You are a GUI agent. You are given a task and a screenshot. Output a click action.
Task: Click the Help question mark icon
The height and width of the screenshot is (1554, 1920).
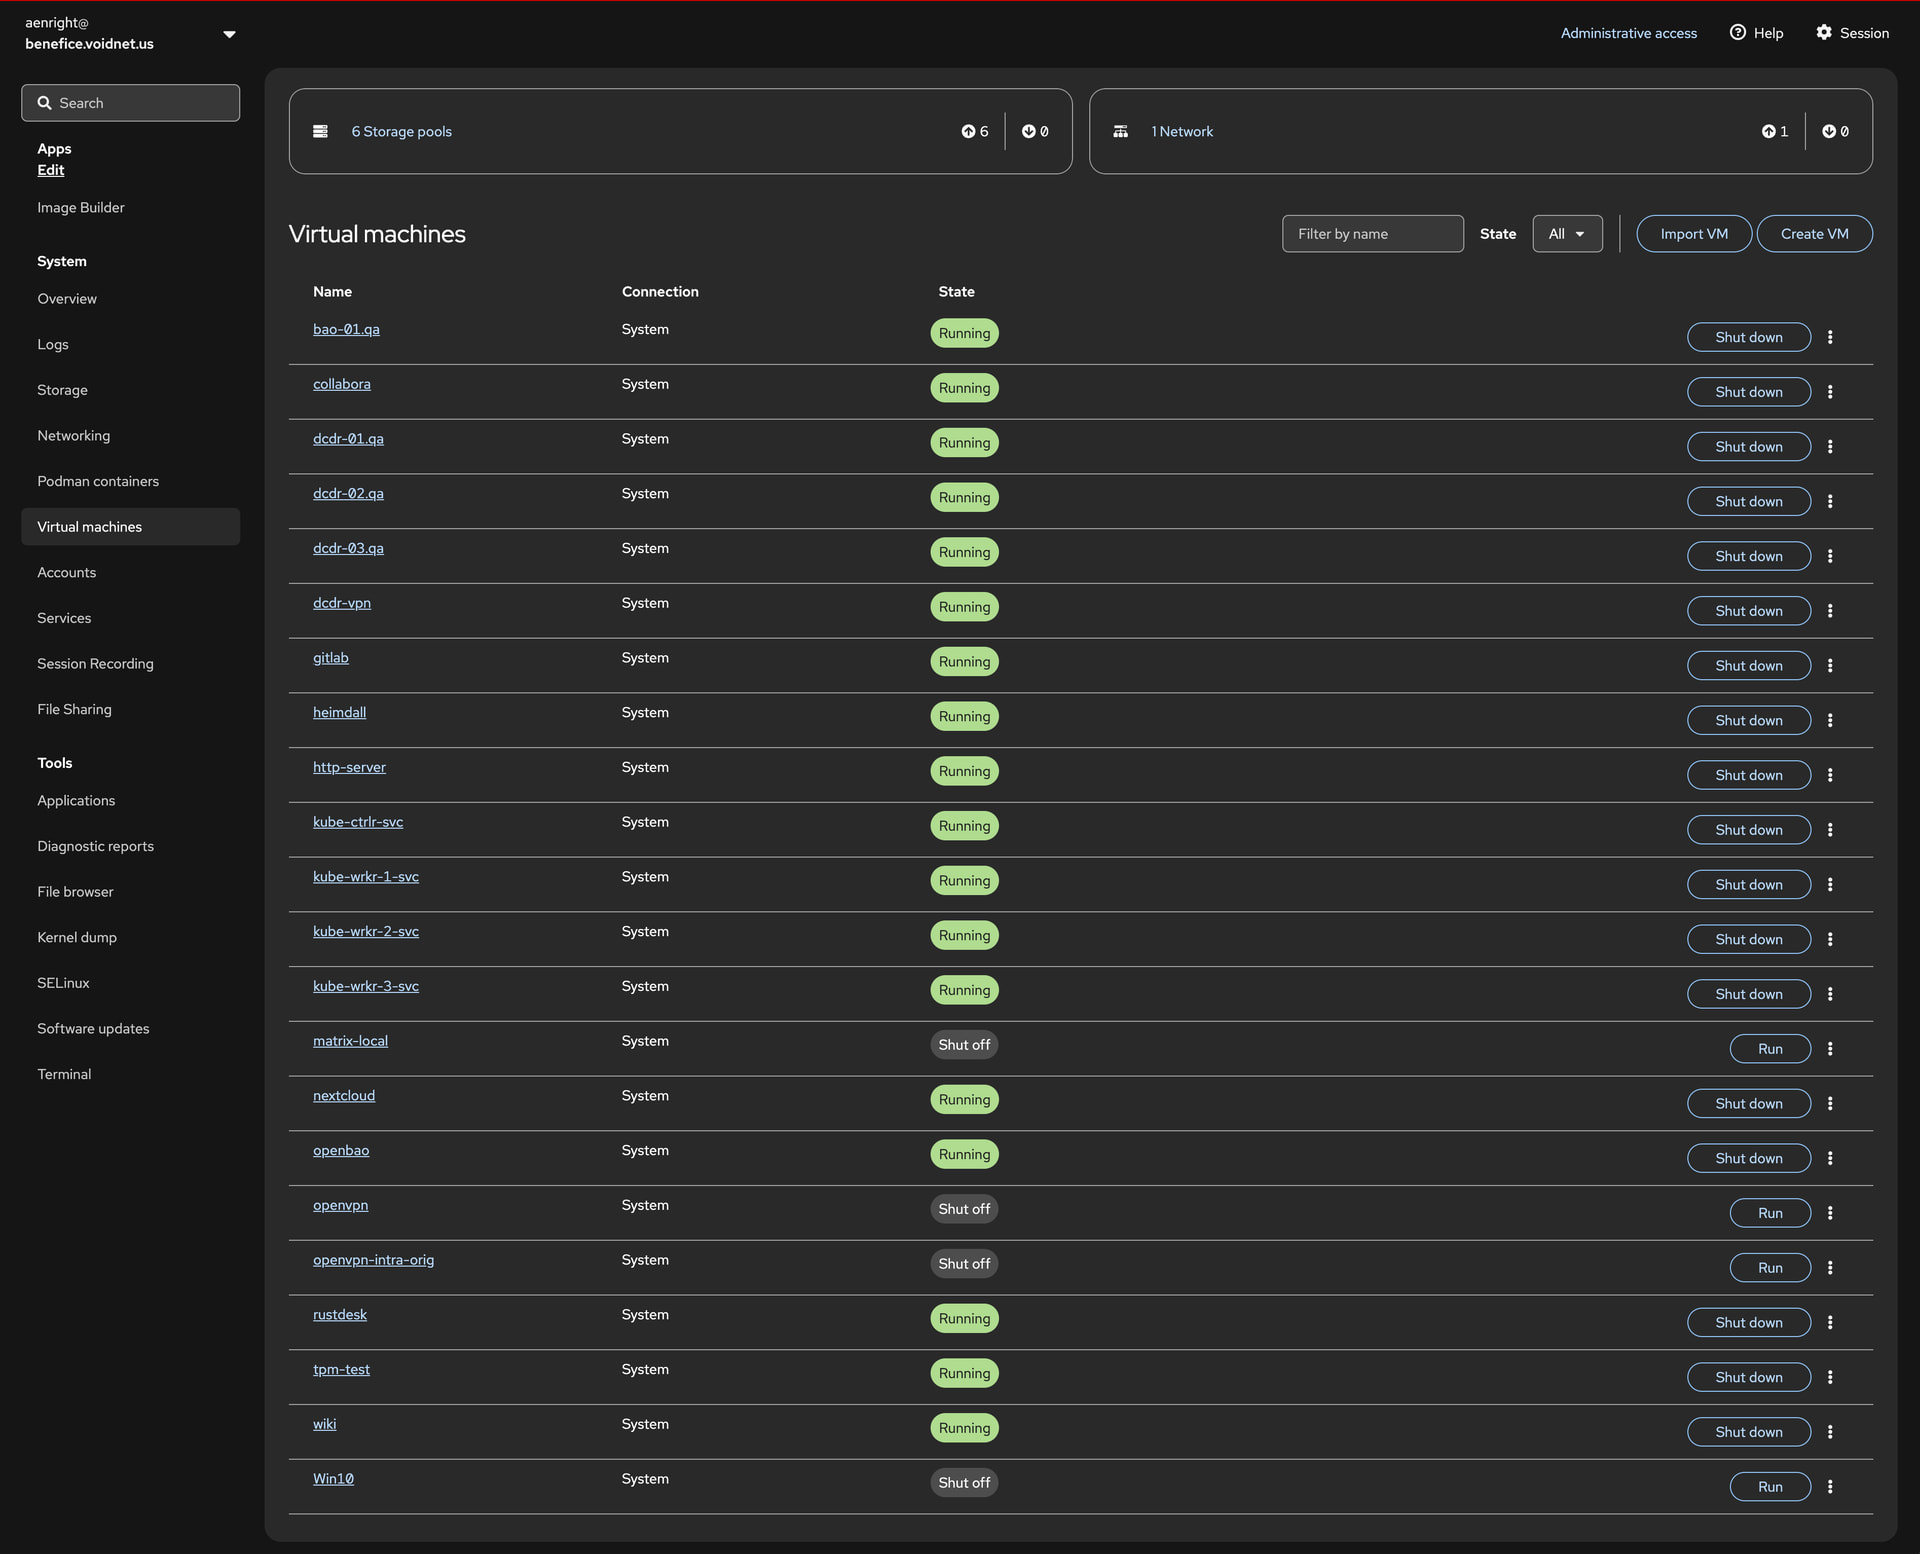[x=1738, y=33]
